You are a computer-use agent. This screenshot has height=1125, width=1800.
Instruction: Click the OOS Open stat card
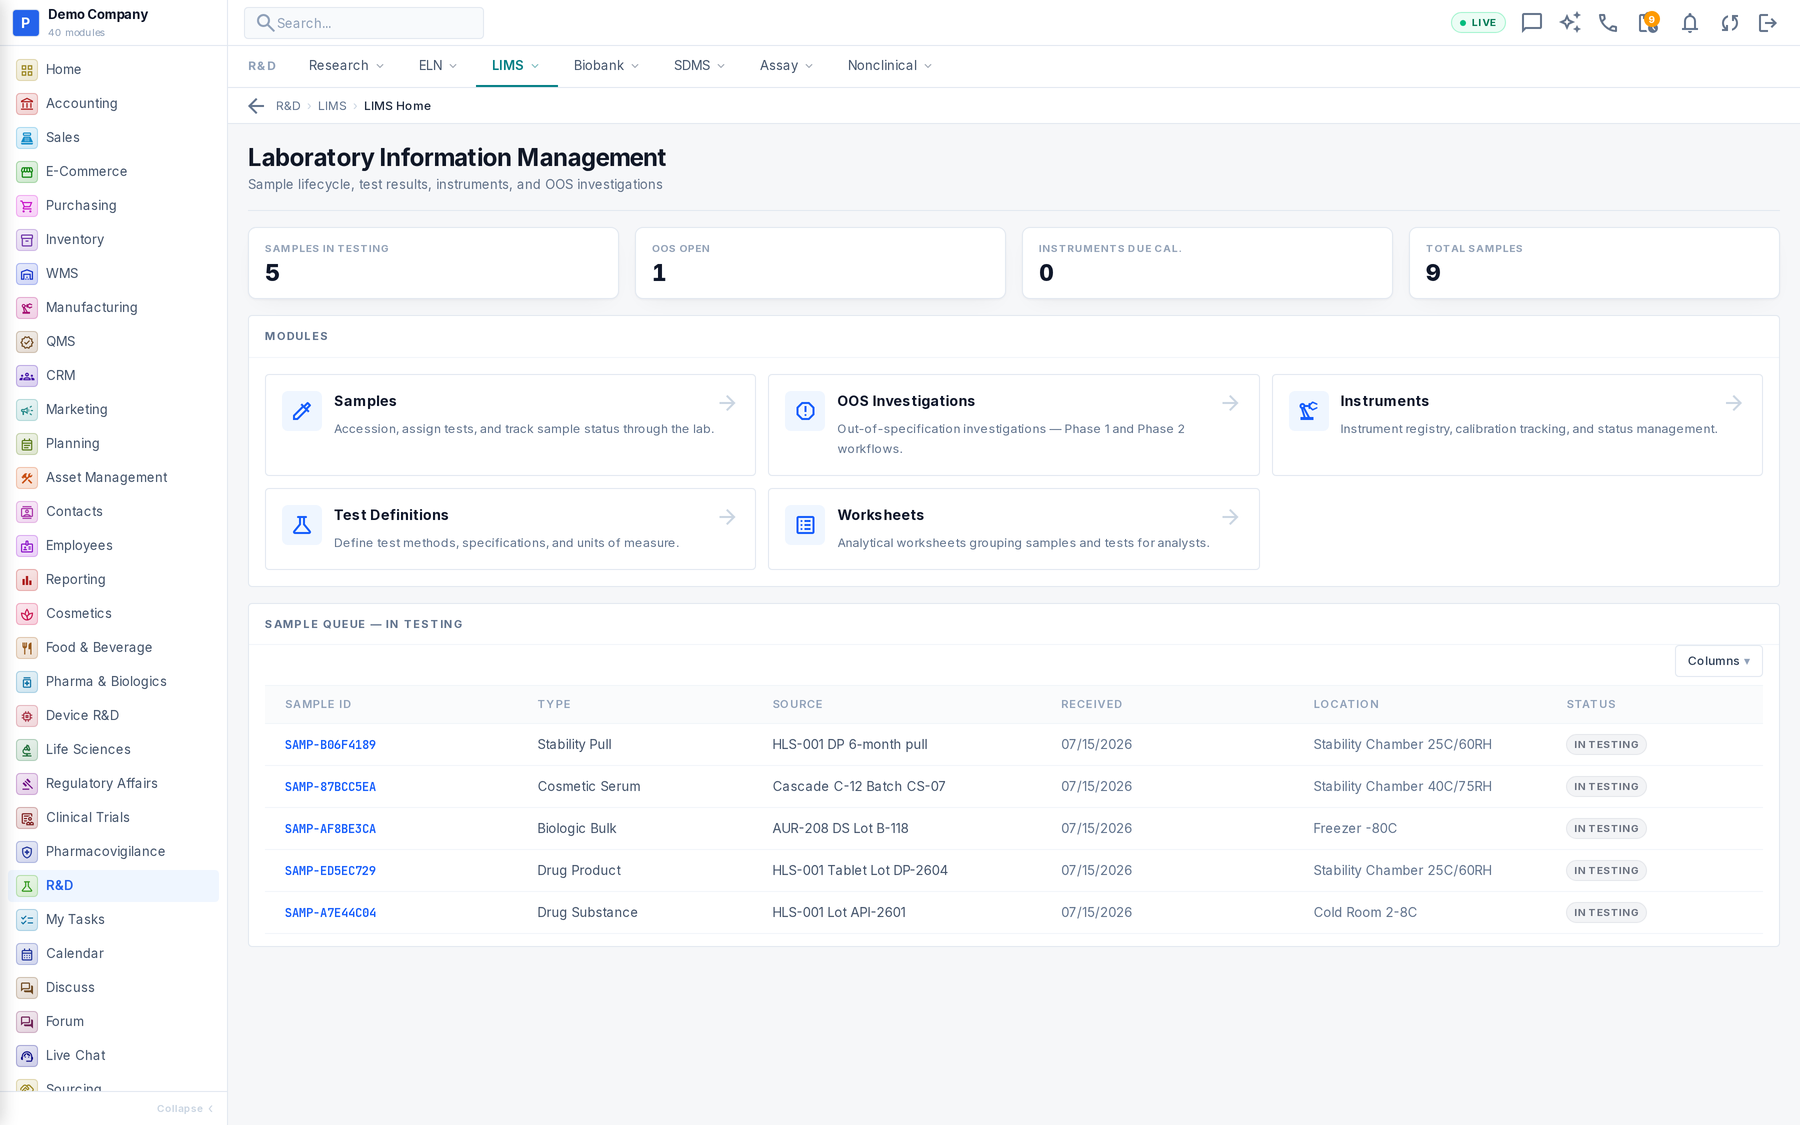[x=820, y=263]
